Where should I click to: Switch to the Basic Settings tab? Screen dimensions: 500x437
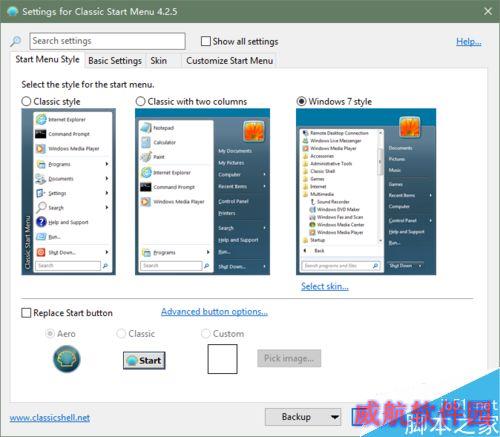point(115,61)
